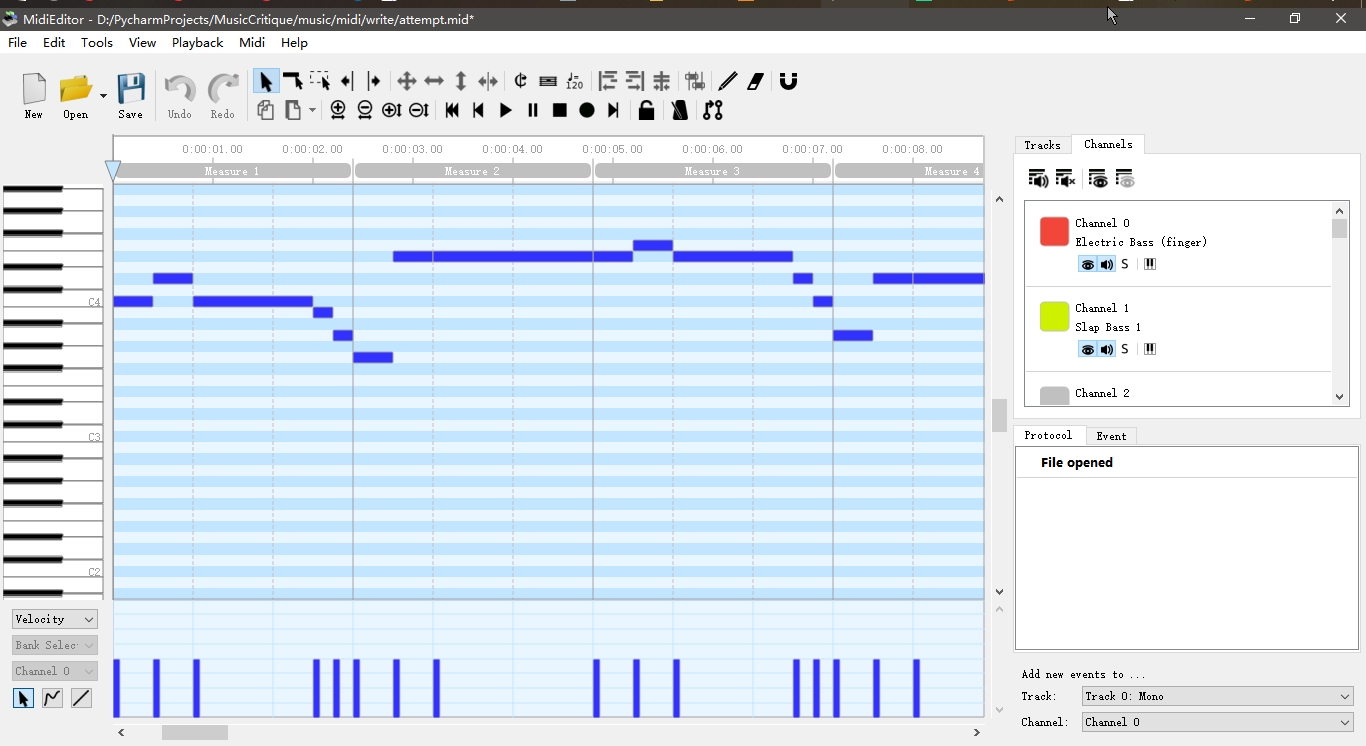Click the 'File opened' protocol entry
The image size is (1366, 746).
pyautogui.click(x=1186, y=463)
